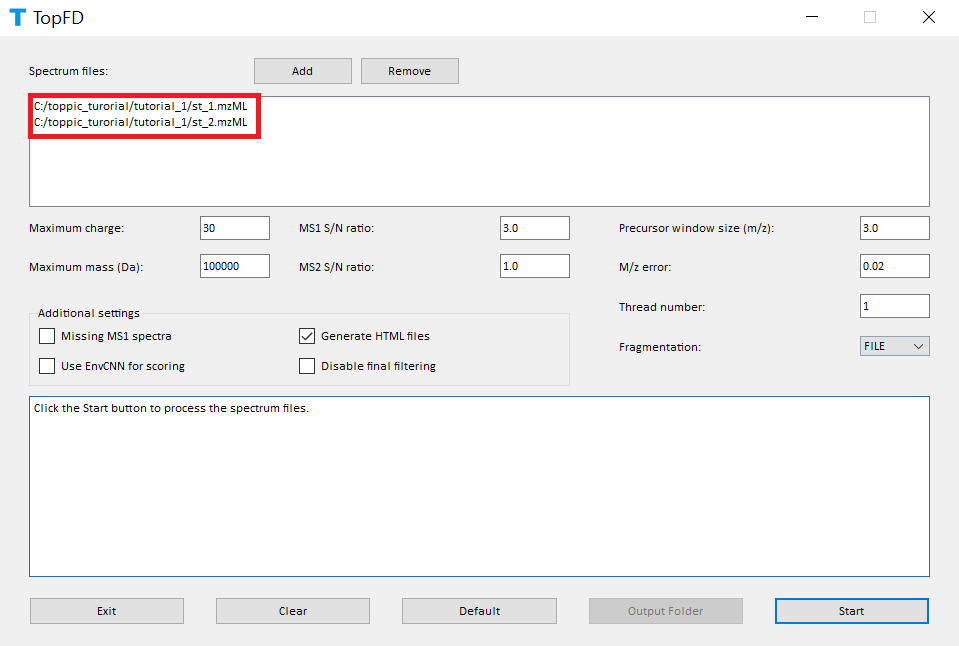Click the Exit button

[106, 611]
